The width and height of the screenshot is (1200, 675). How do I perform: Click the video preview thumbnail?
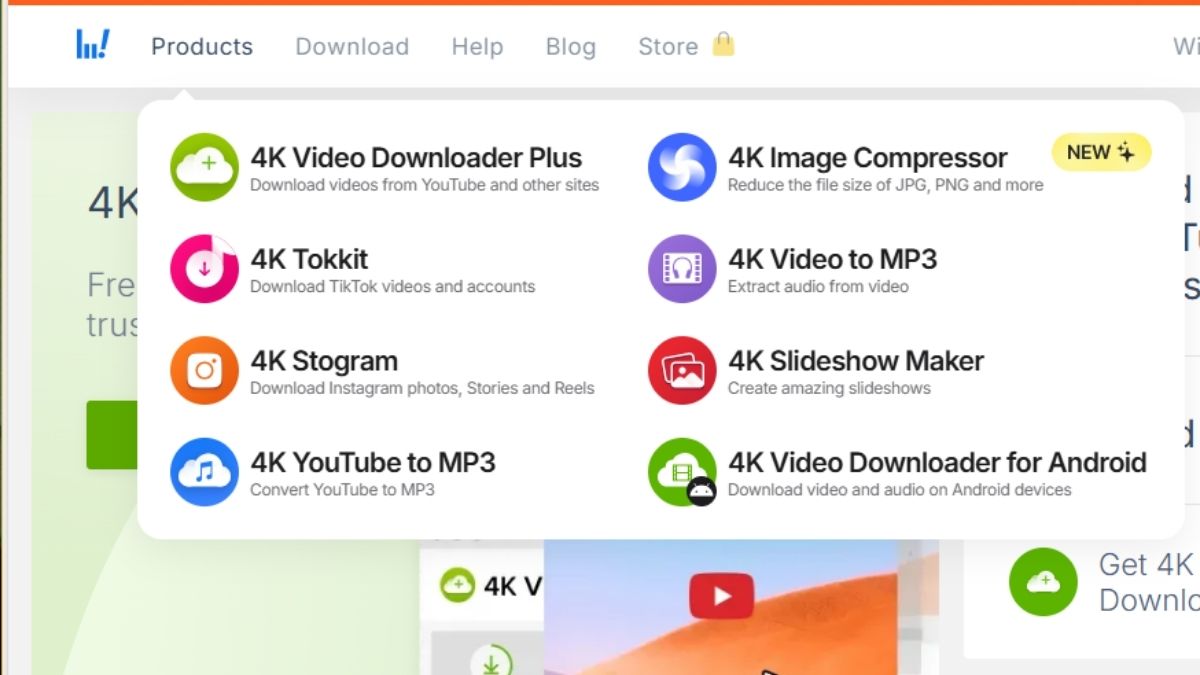point(721,607)
